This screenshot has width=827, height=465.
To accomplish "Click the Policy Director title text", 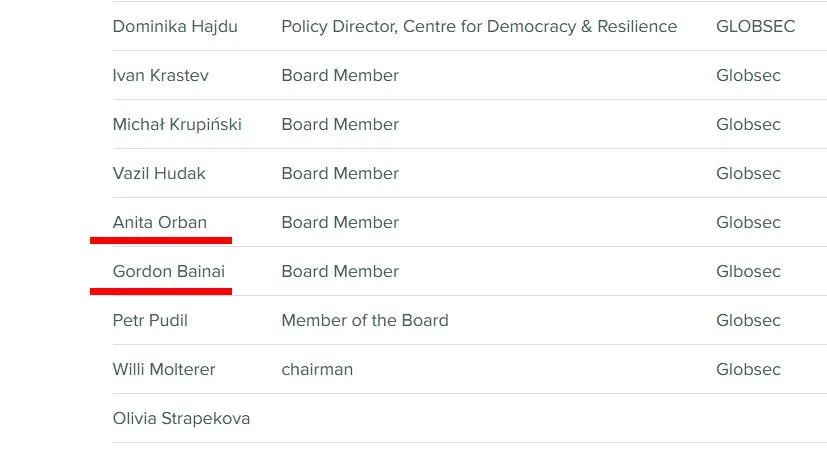I will click(x=479, y=27).
